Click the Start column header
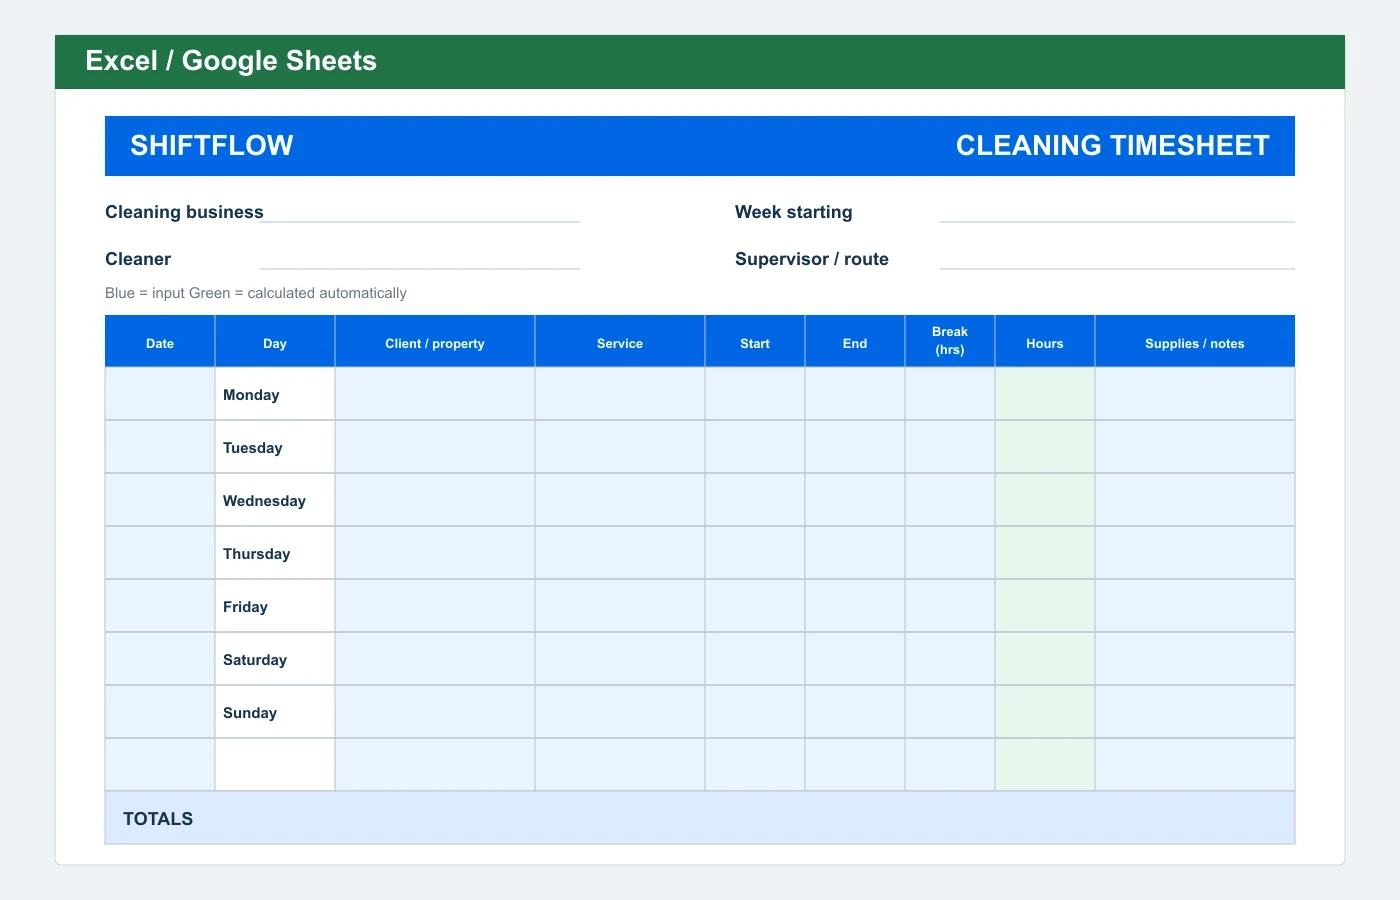The image size is (1400, 900). point(755,342)
